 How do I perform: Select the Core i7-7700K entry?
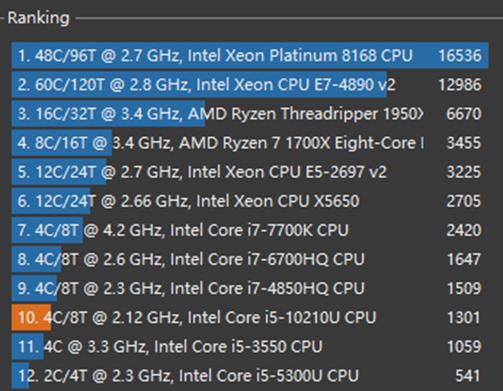(x=250, y=230)
